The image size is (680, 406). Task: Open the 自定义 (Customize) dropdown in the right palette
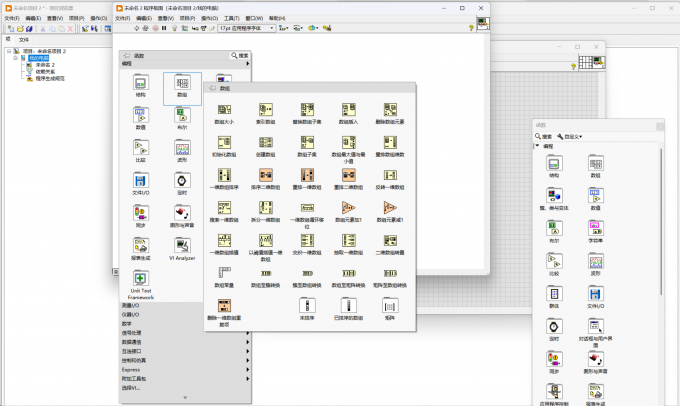[x=569, y=137]
